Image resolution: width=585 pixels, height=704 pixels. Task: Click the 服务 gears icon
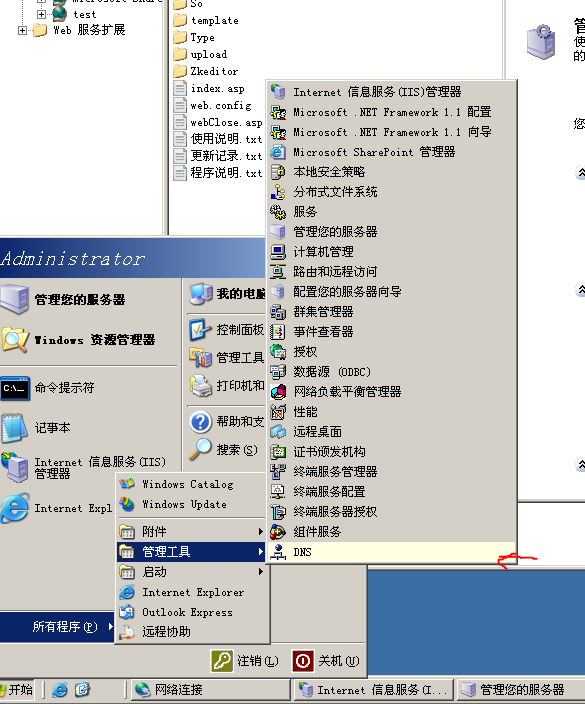tap(278, 212)
